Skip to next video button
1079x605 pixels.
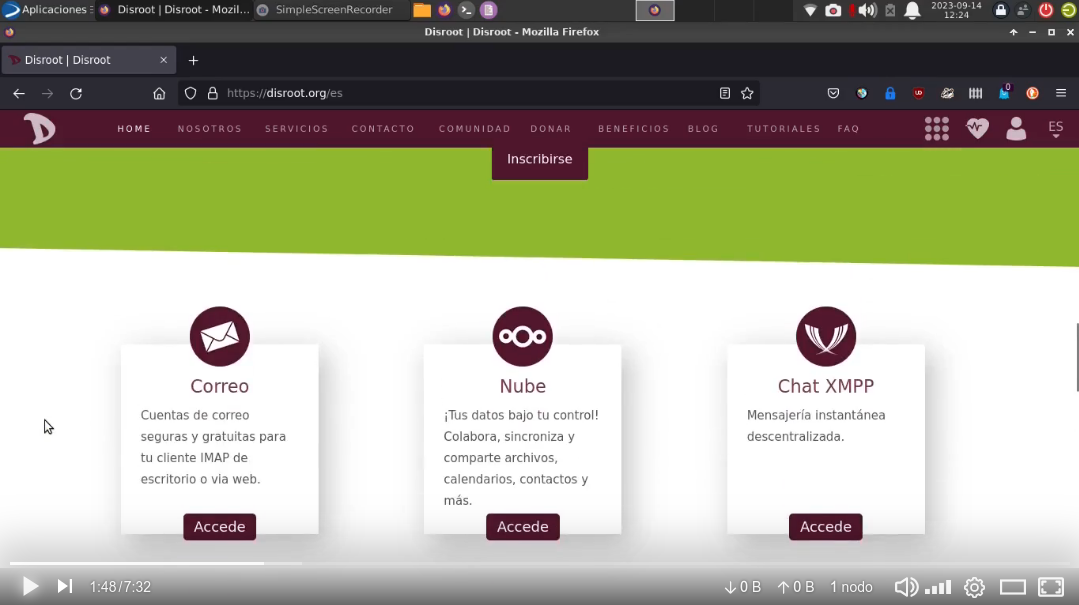pyautogui.click(x=65, y=586)
